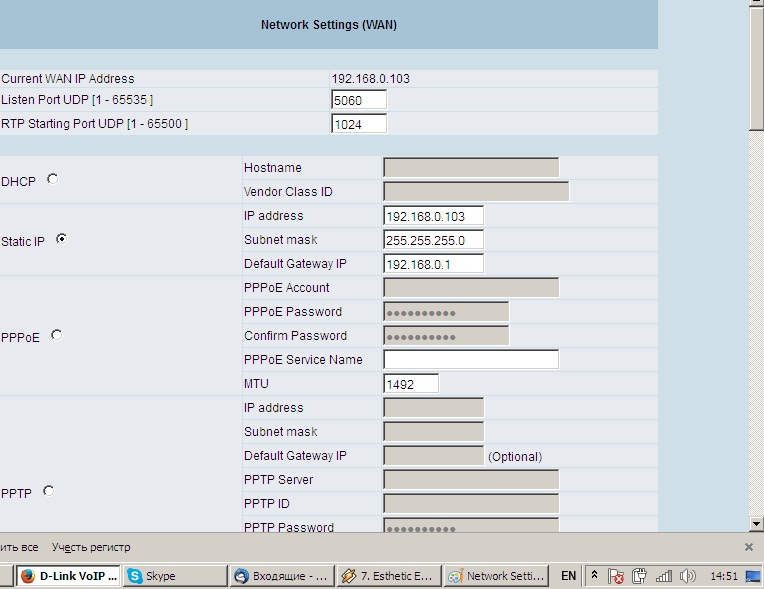Click the power plug tray icon

coord(639,576)
